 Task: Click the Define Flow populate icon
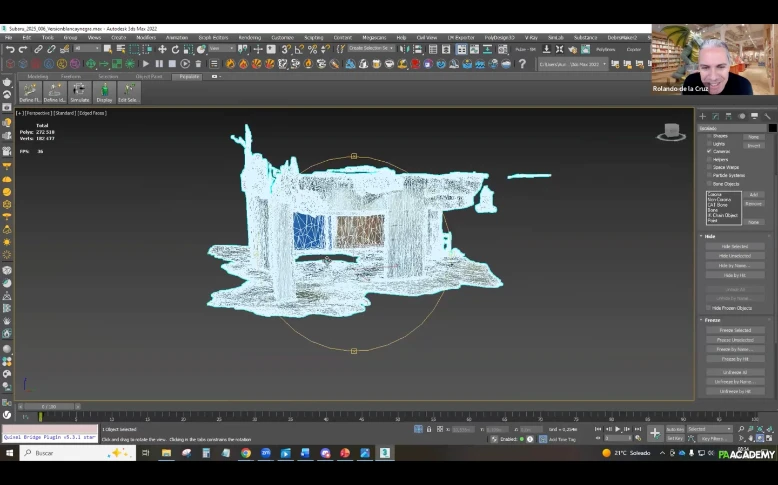tap(28, 92)
